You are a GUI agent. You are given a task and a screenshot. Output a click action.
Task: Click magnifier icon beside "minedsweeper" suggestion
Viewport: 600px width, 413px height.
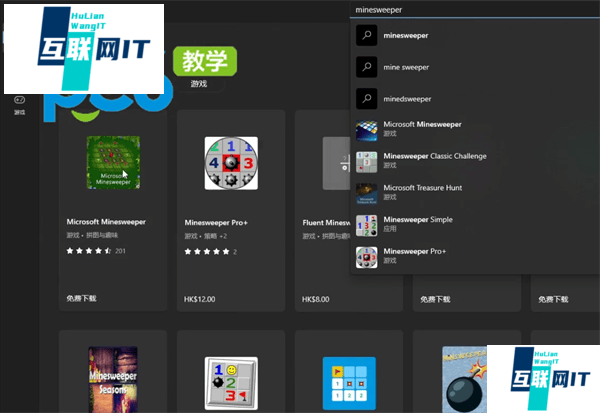coord(367,99)
